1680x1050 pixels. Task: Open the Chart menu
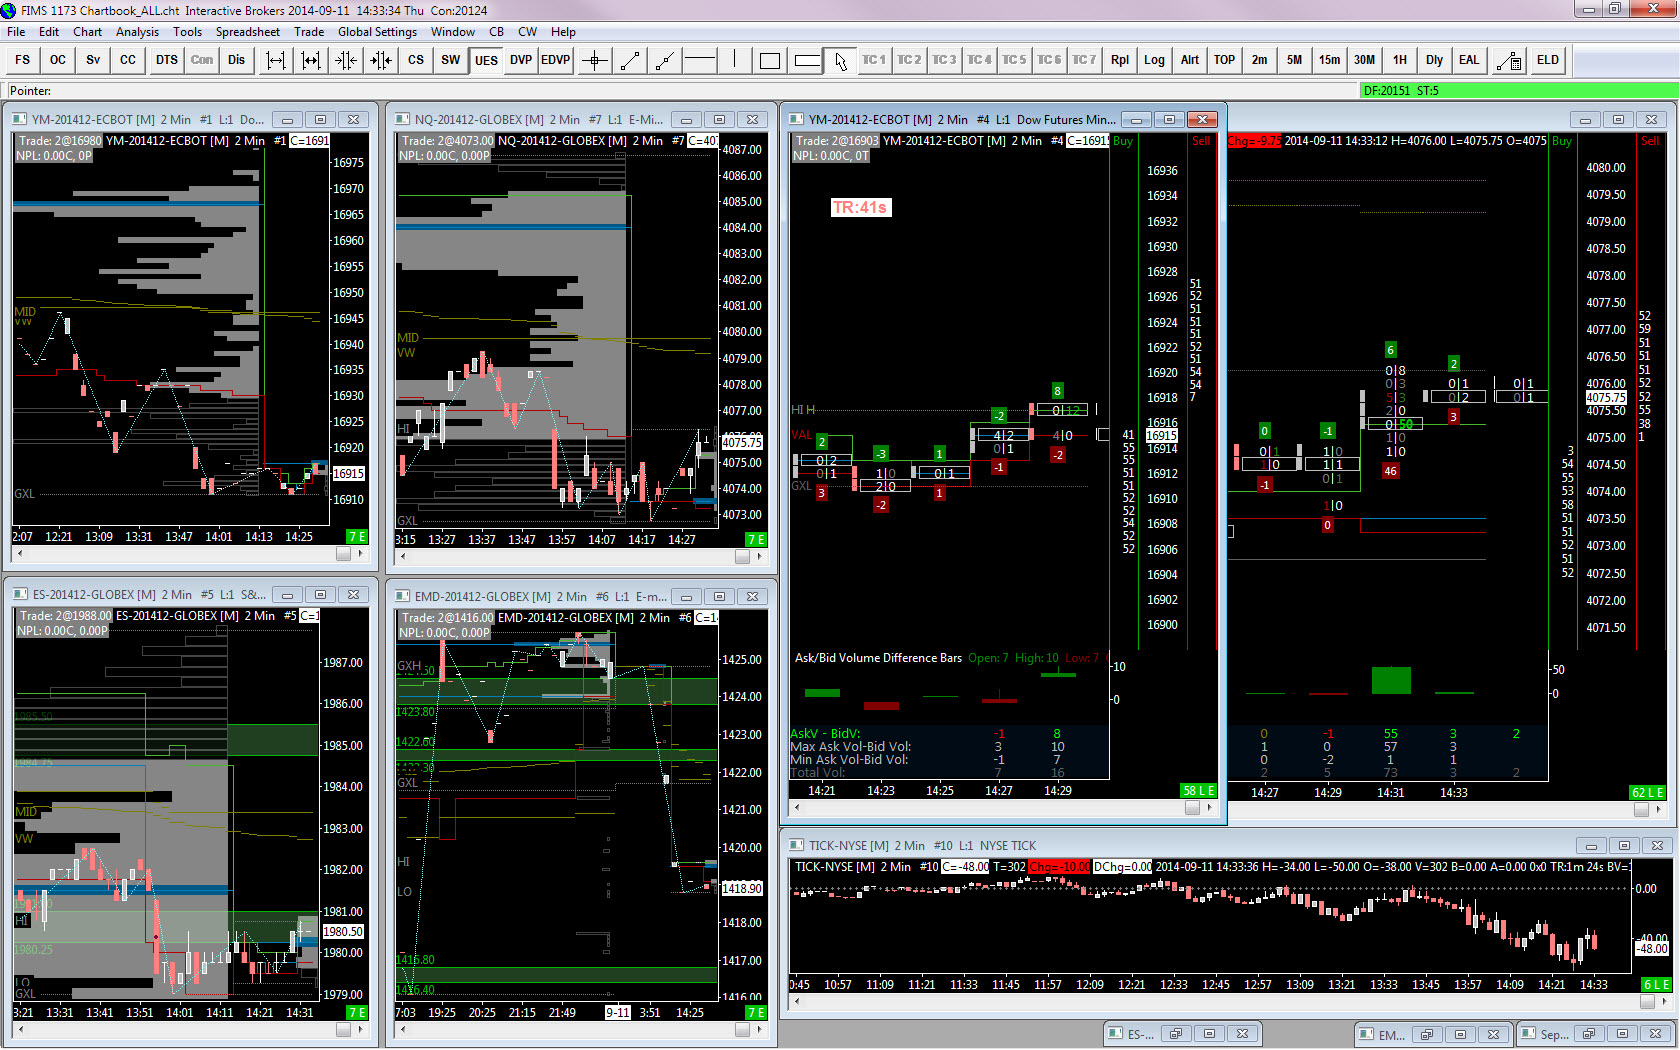click(x=88, y=31)
